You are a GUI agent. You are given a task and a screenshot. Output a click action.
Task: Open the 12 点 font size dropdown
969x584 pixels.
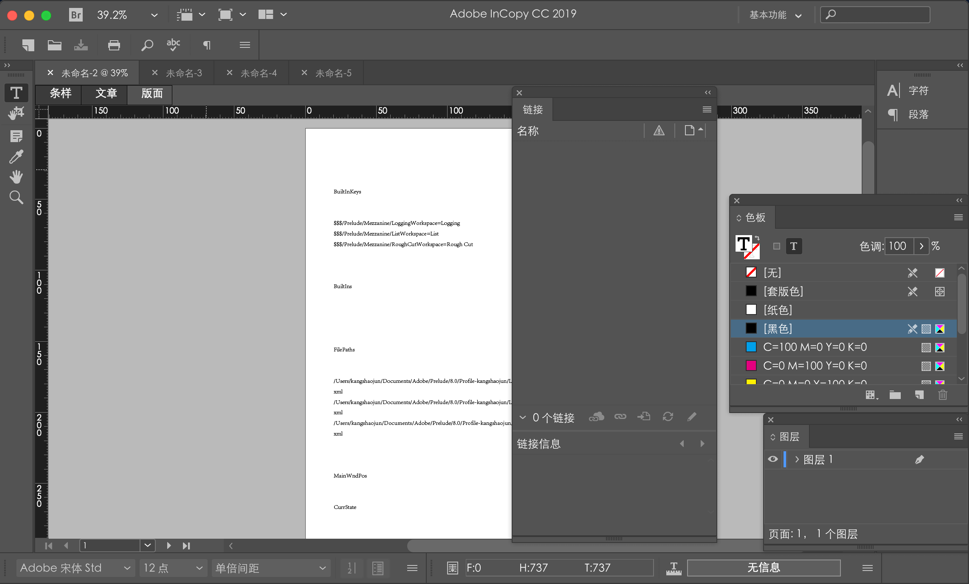(172, 568)
